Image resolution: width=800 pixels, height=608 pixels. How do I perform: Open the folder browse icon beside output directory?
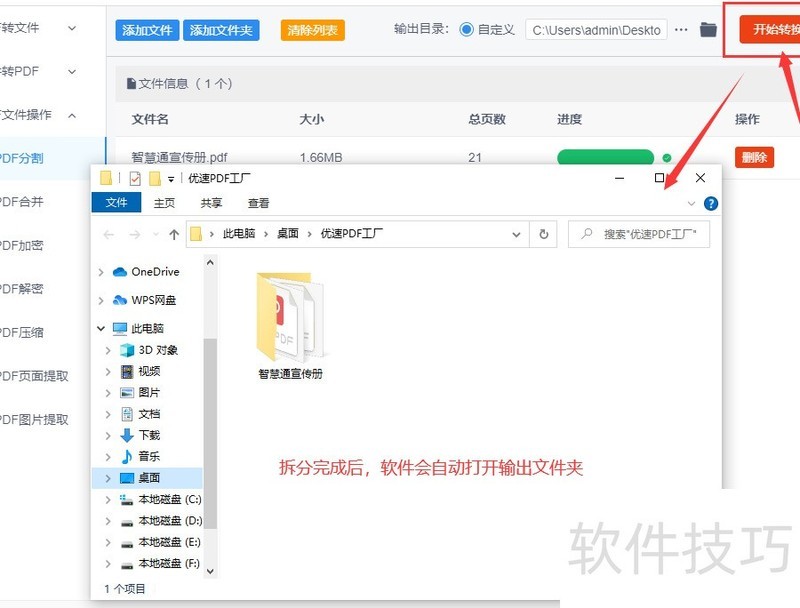pyautogui.click(x=707, y=29)
